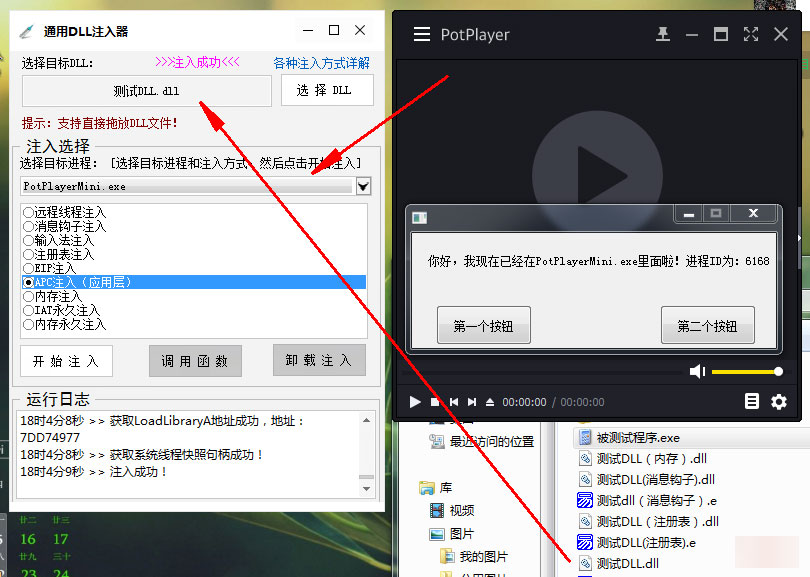The width and height of the screenshot is (810, 577).
Task: Select 消息钩子注入 radio option
Action: (x=64, y=226)
